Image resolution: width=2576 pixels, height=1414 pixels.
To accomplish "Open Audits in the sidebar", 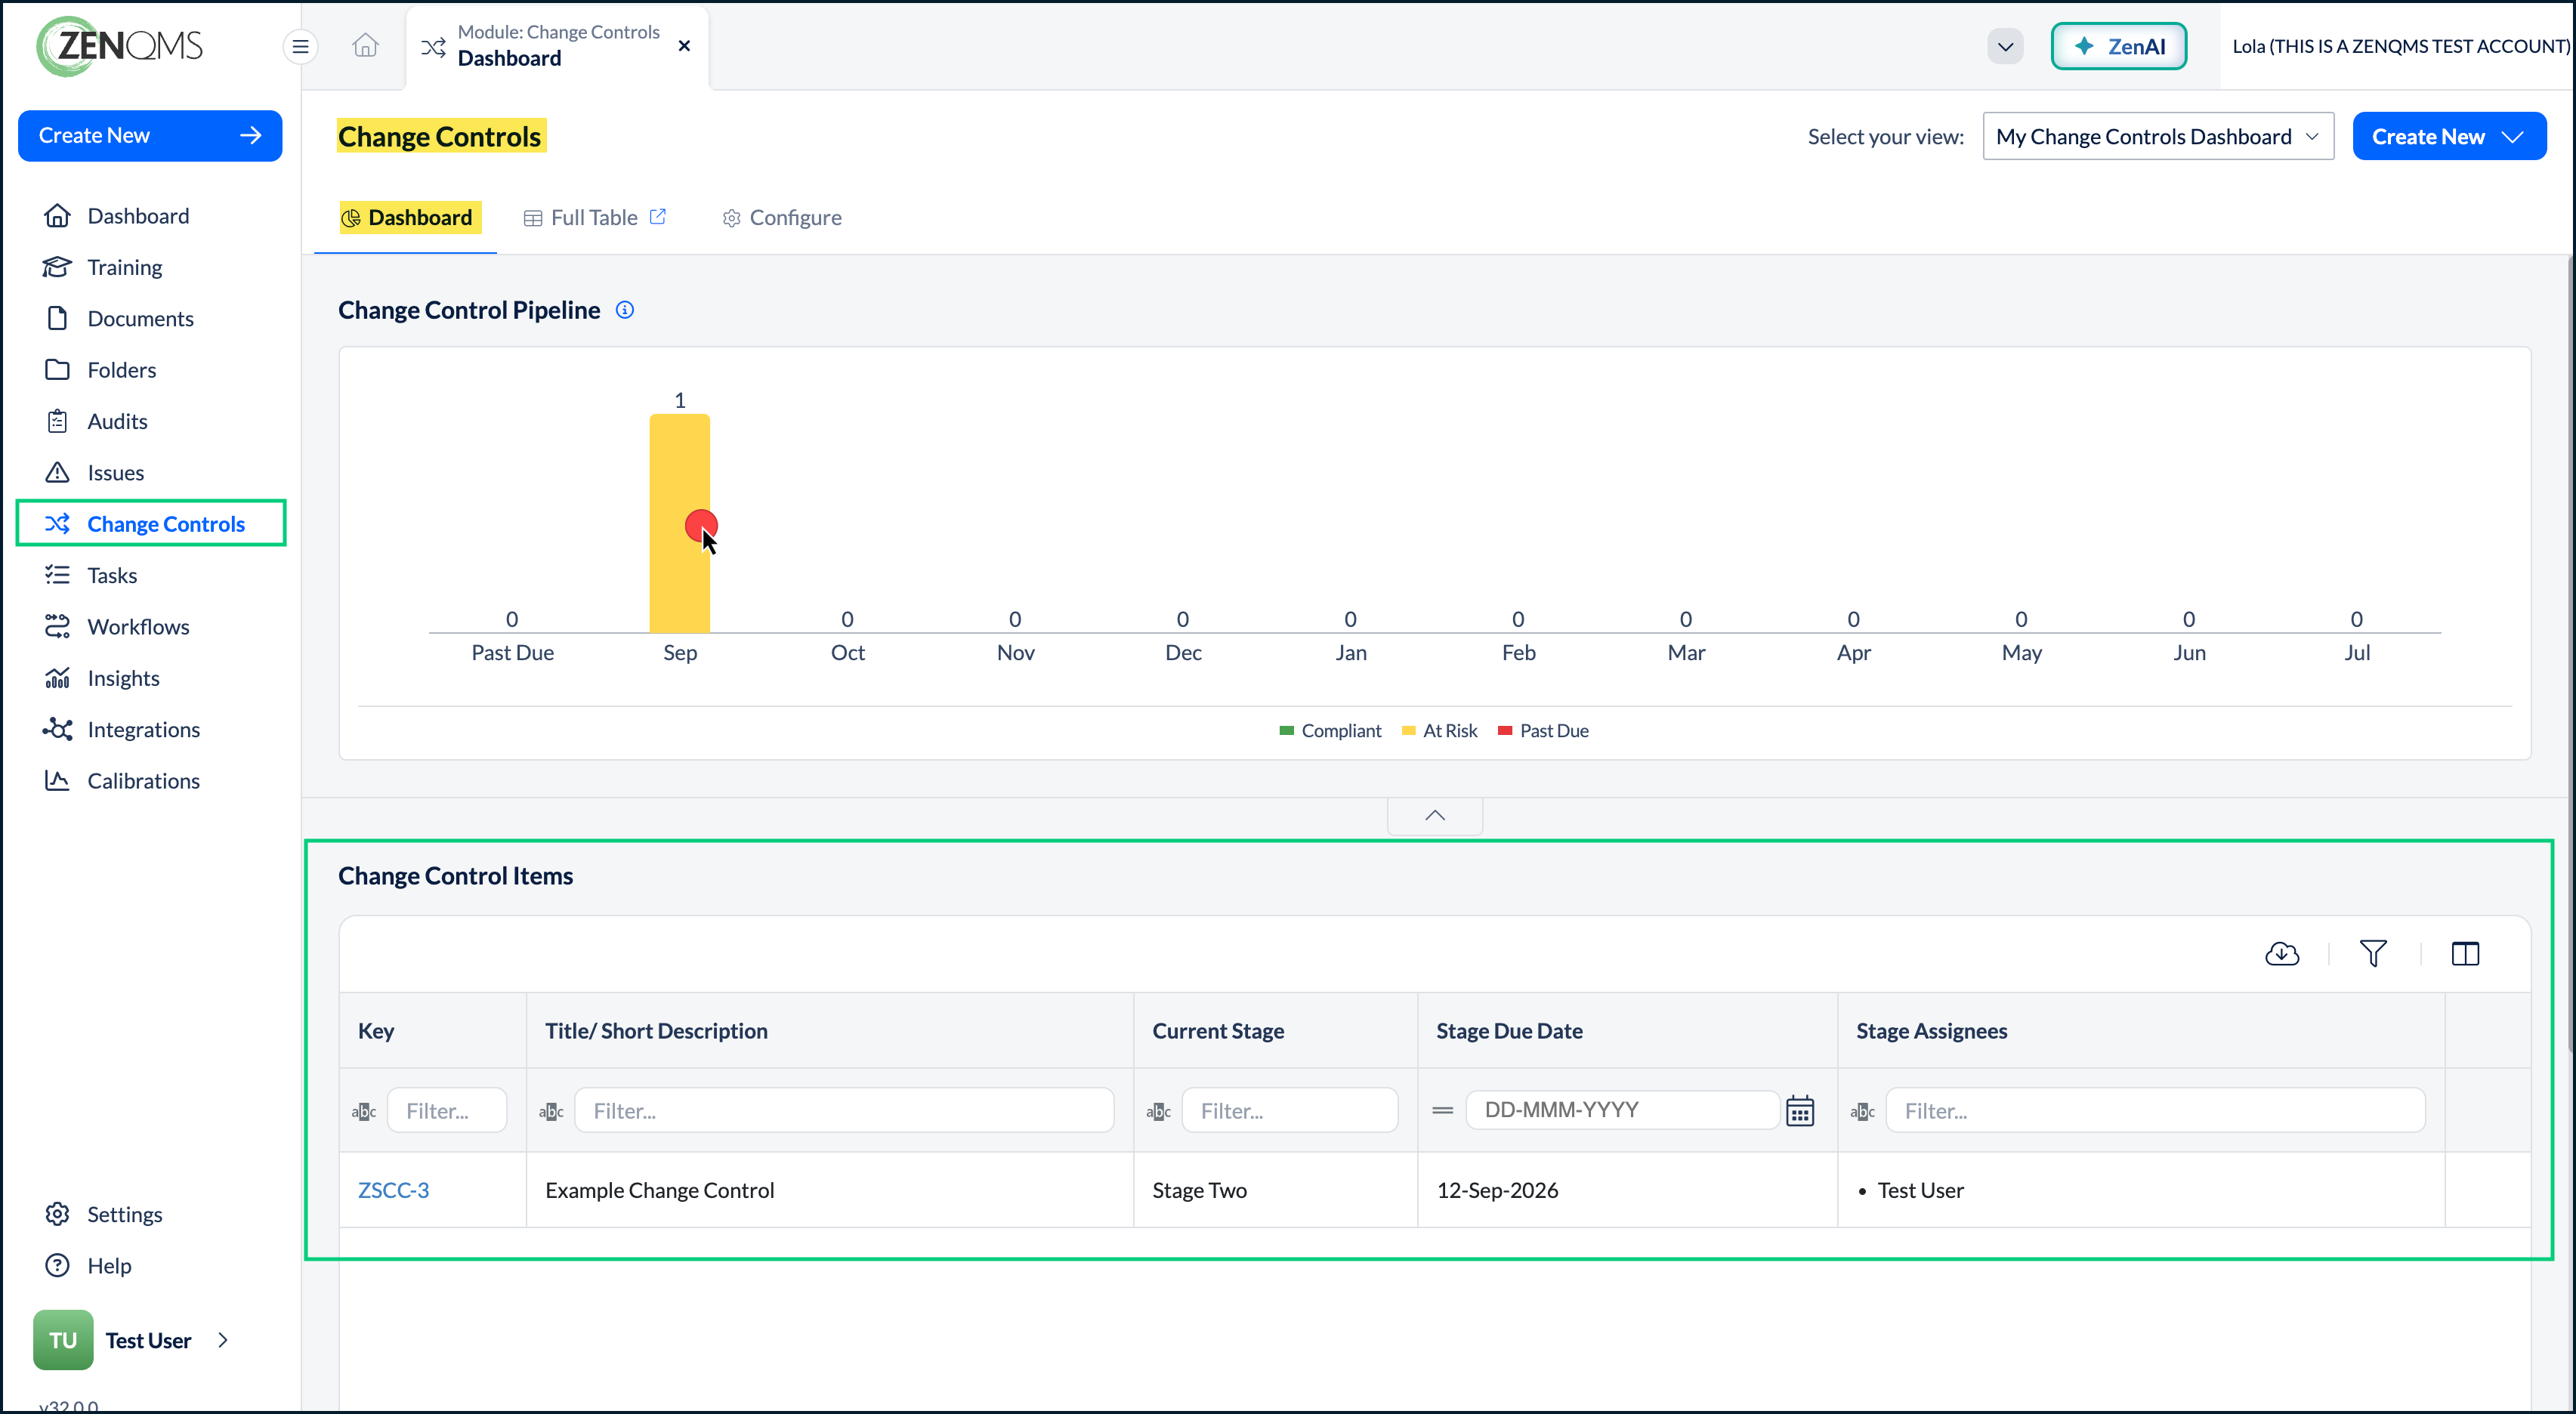I will (x=117, y=421).
